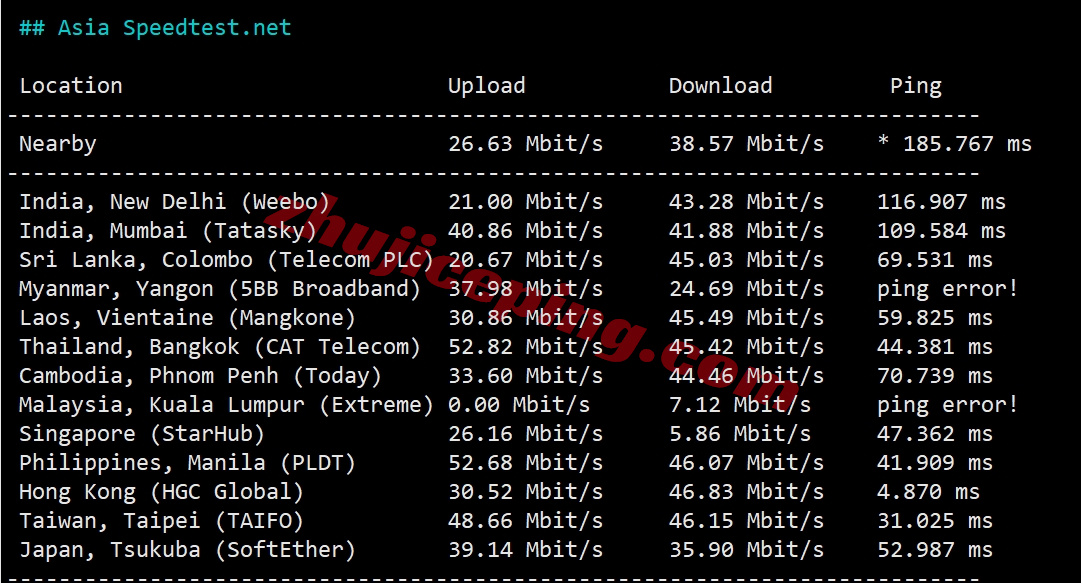Select the Location column header
Viewport: 1081px width, 583px height.
[x=71, y=86]
